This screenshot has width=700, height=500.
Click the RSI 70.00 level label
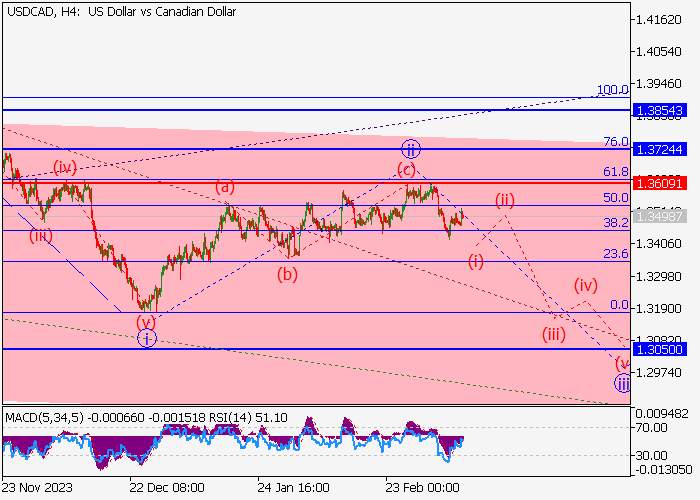652,428
